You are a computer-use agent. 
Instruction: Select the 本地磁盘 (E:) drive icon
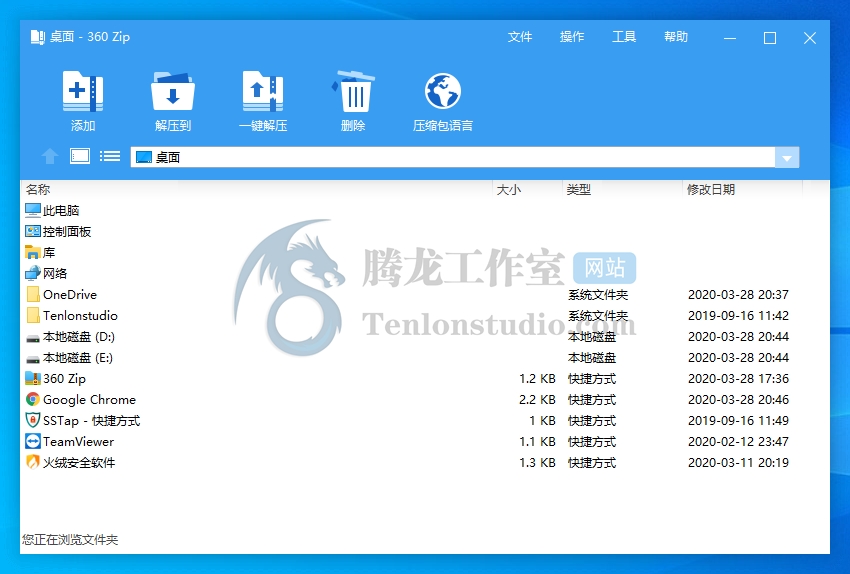33,359
